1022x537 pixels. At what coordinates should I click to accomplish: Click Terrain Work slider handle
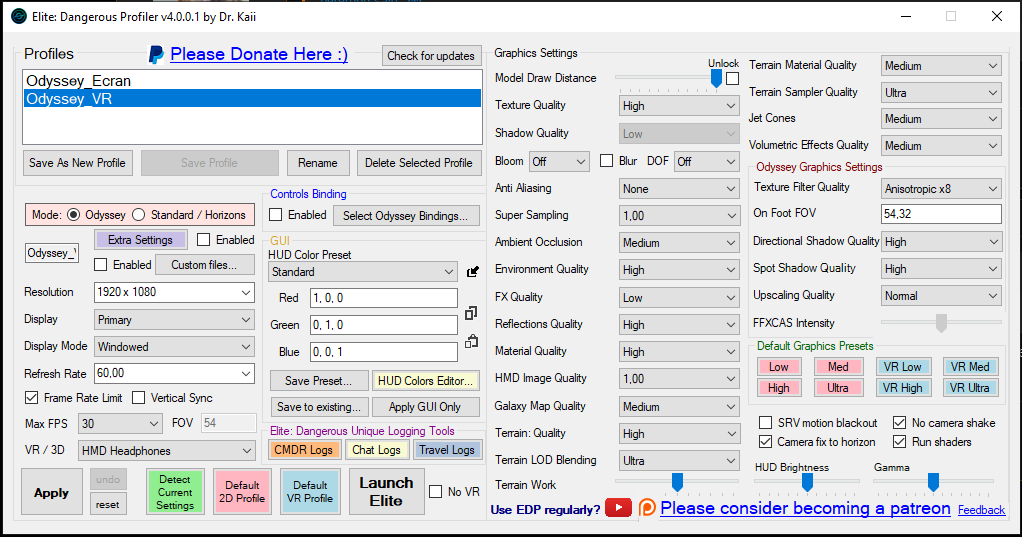click(x=677, y=482)
